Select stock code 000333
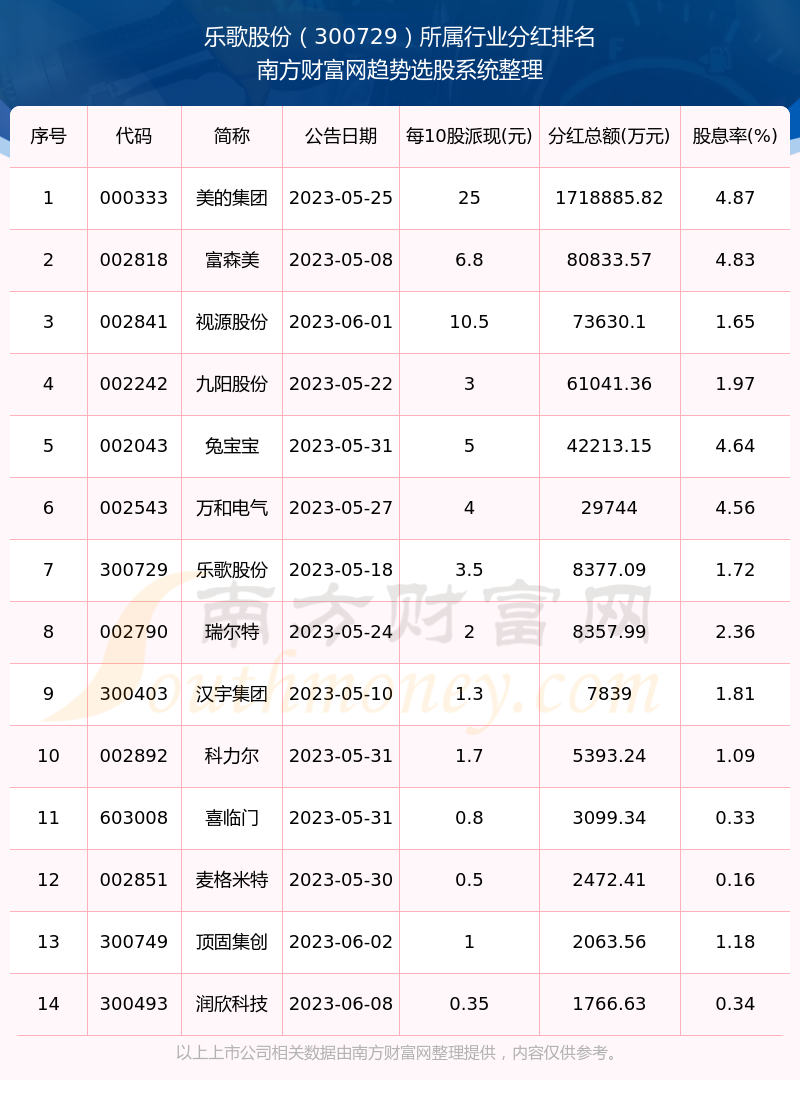Viewport: 800px width, 1102px height. (x=134, y=198)
